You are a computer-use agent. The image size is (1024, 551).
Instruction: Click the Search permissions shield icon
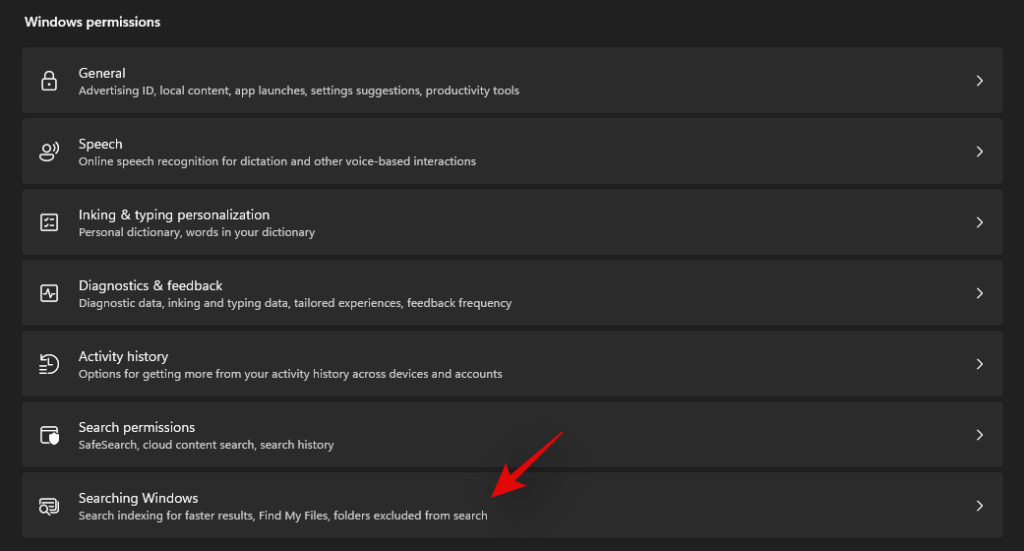point(49,435)
